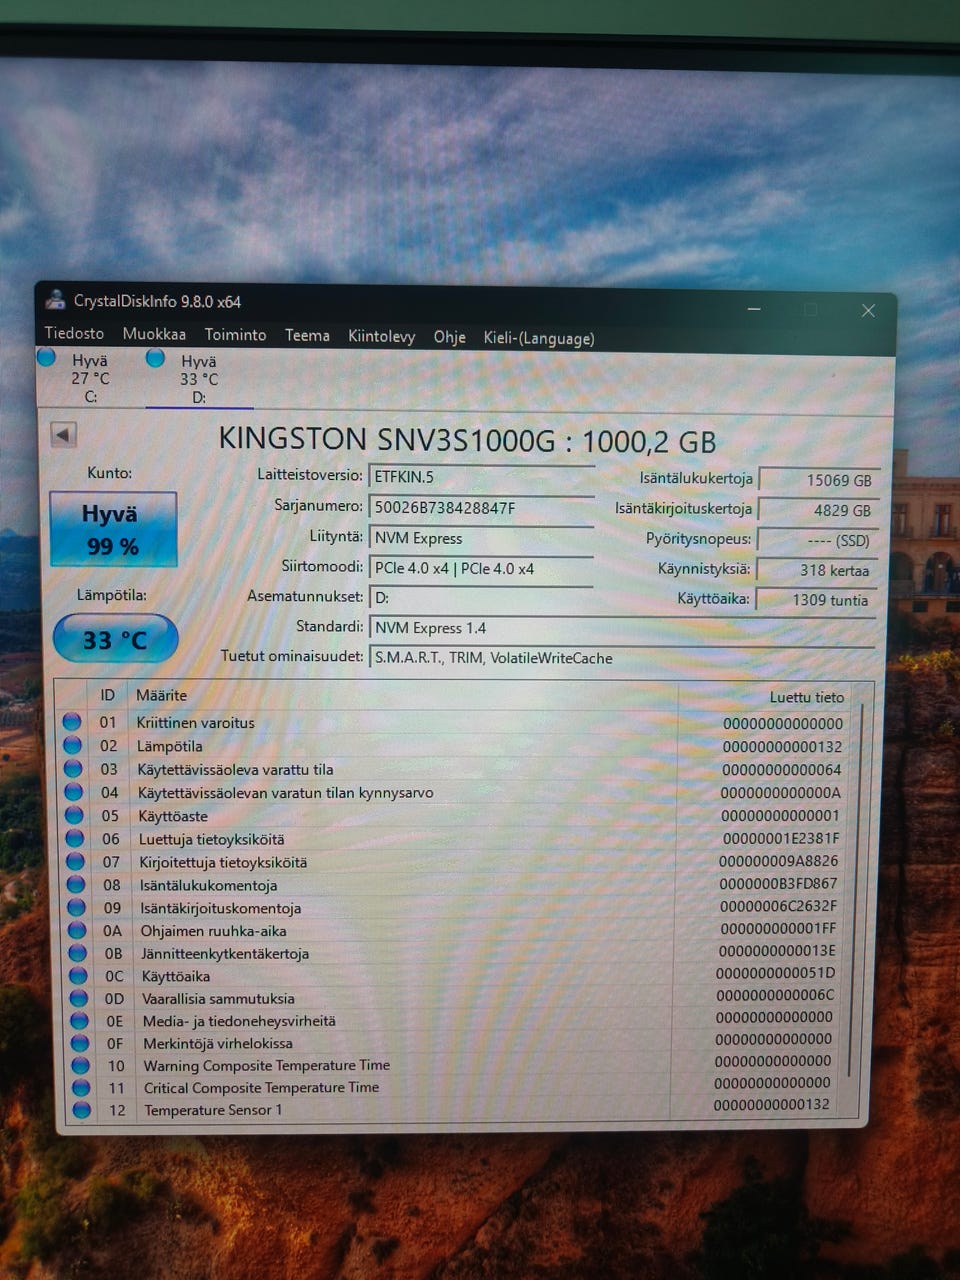Screen dimensions: 960x1280
Task: Click the CrystalDiskInfo app icon in title bar
Action: pos(56,300)
